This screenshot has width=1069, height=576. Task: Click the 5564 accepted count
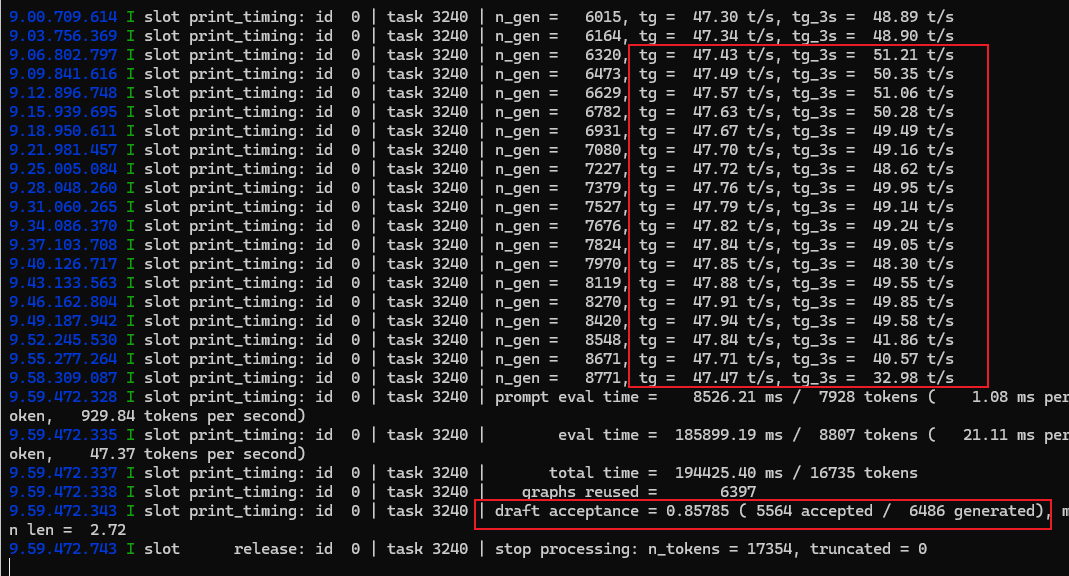[x=814, y=511]
